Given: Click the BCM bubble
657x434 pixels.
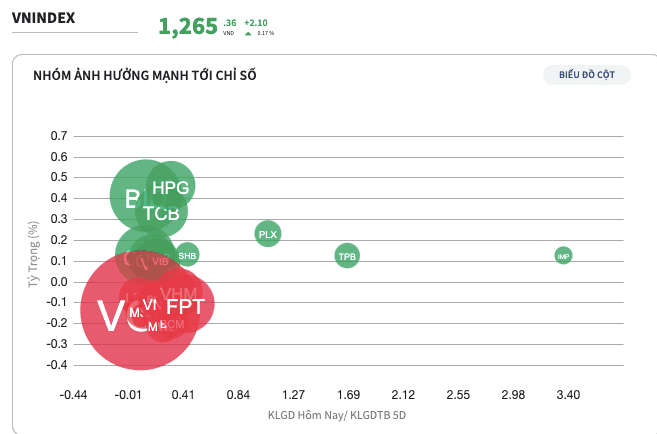Looking at the screenshot, I should pyautogui.click(x=174, y=324).
